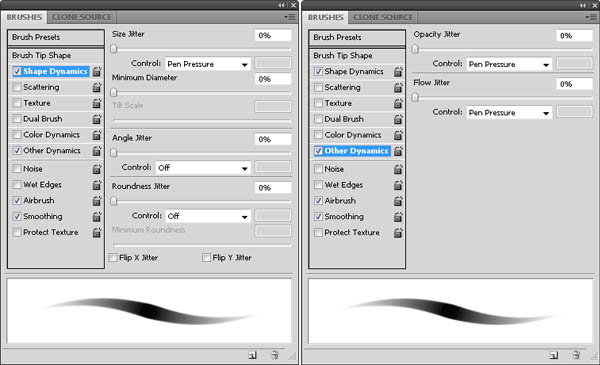Open the left panel flyout menu icon
Viewport: 600px width, 365px height.
[x=290, y=17]
